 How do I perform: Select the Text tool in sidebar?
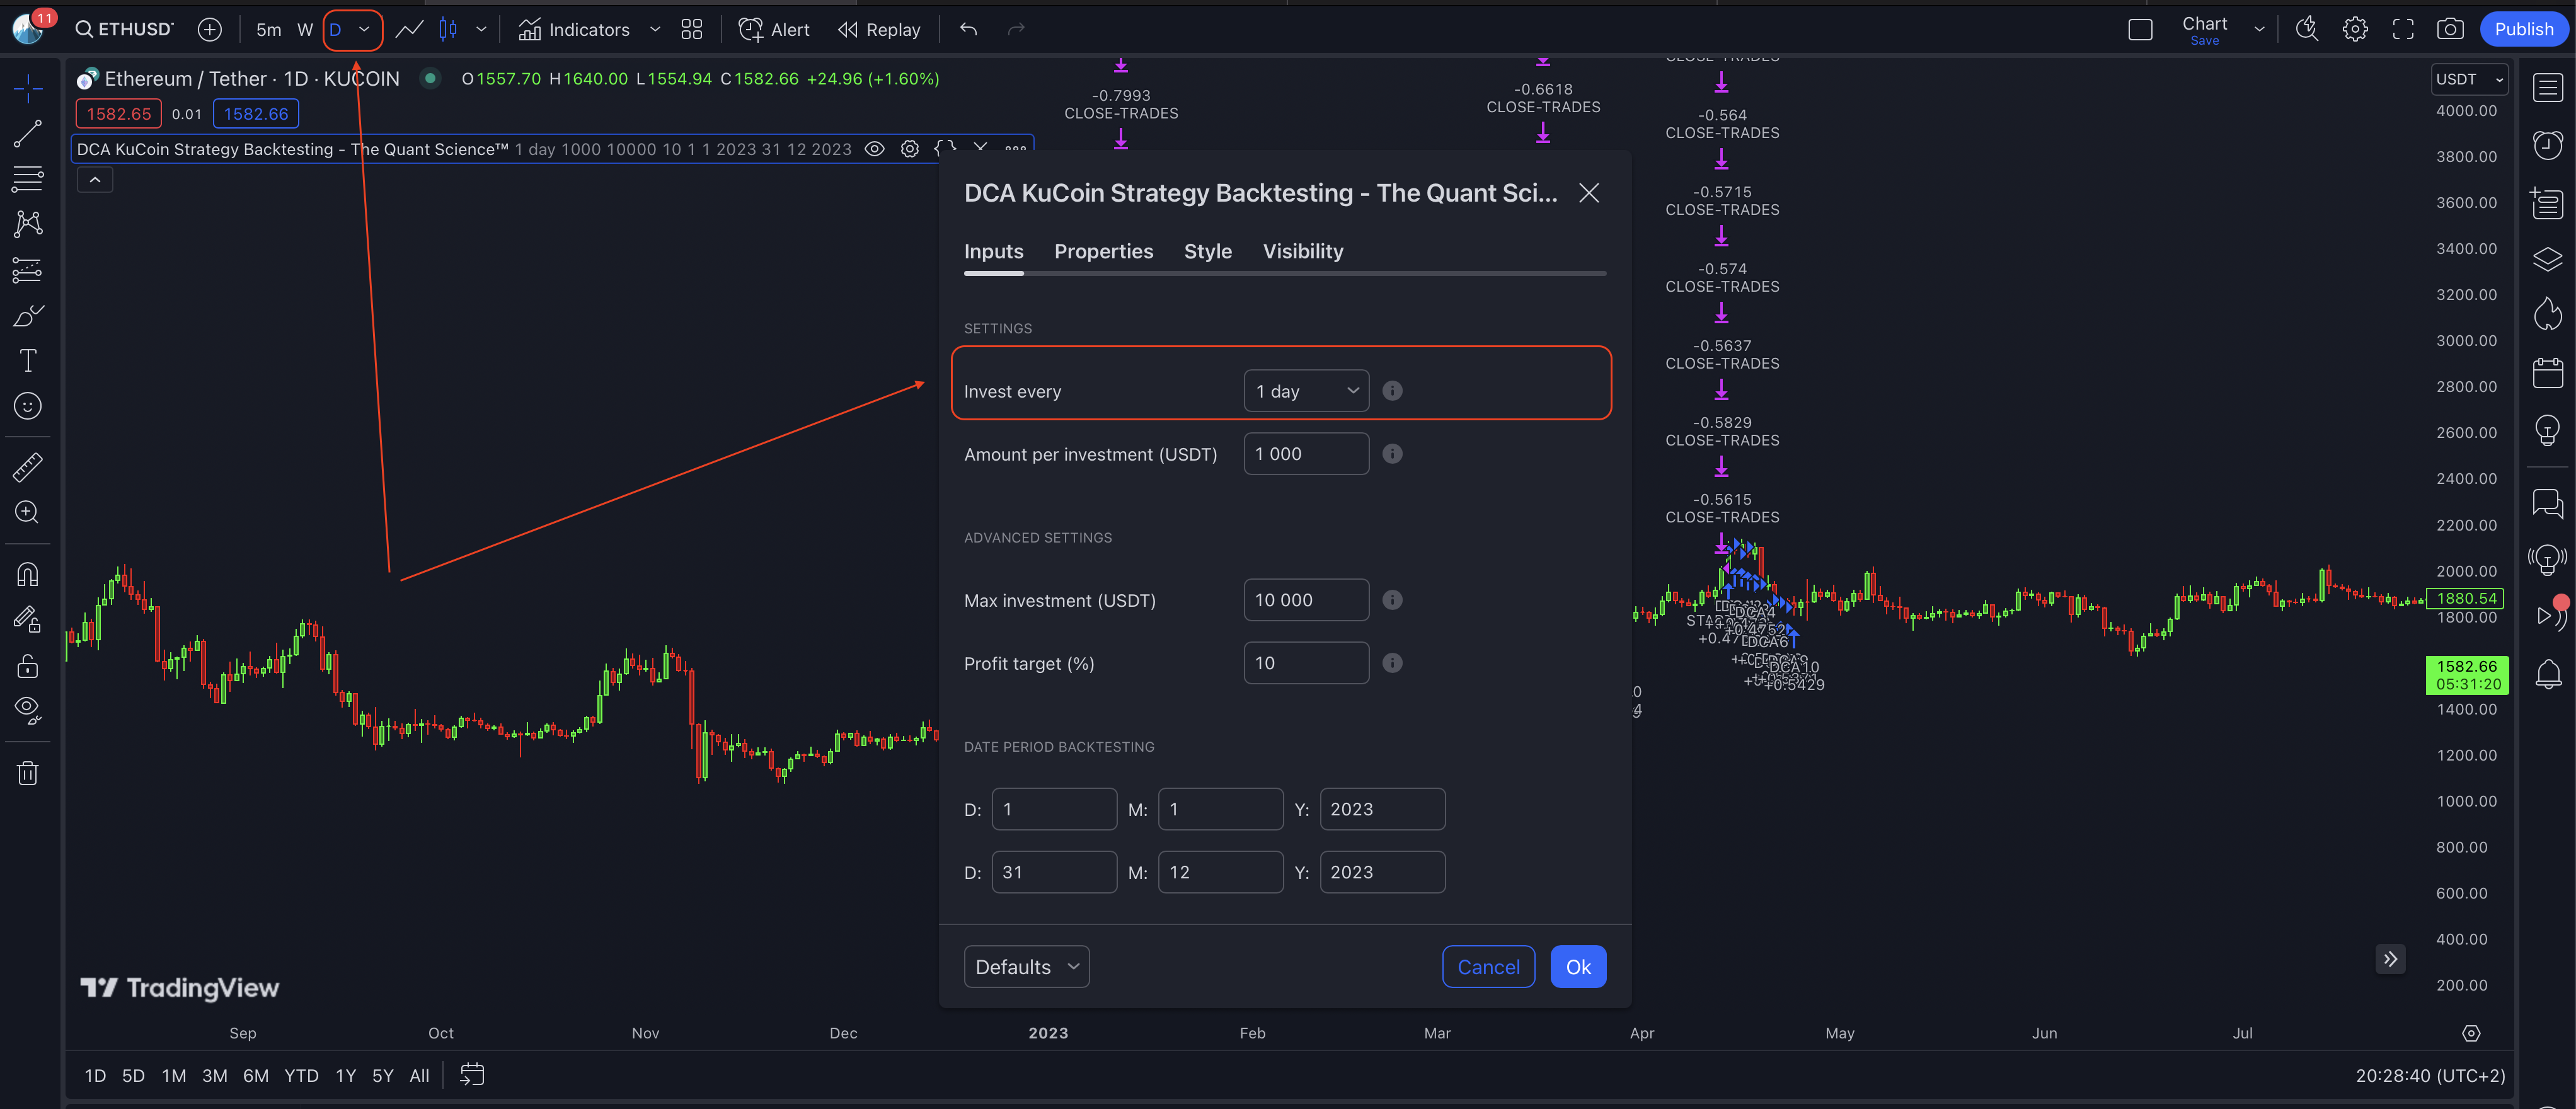[x=28, y=361]
